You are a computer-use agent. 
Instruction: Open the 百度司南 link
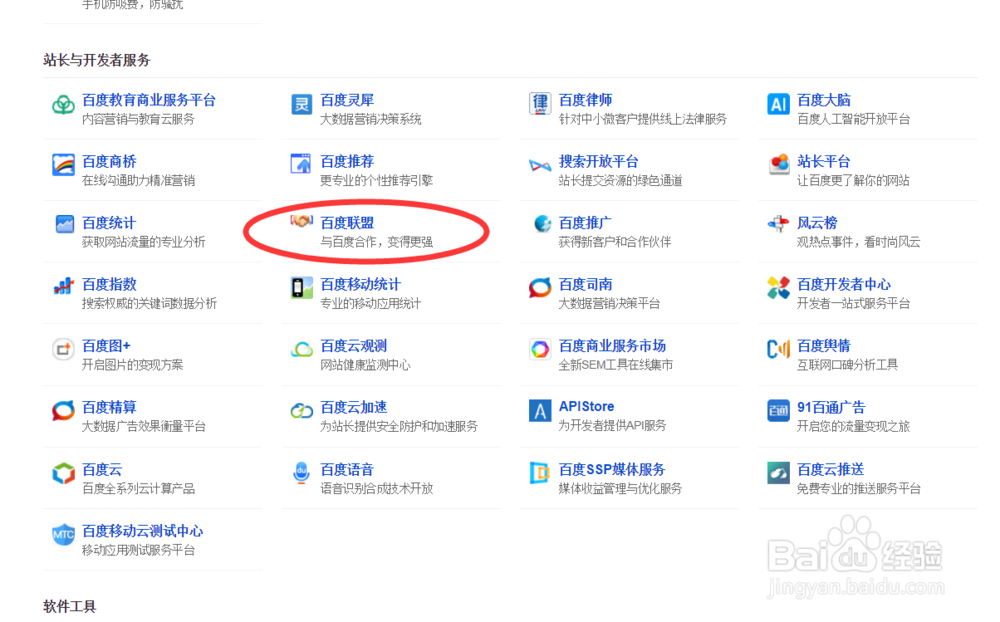[x=585, y=284]
